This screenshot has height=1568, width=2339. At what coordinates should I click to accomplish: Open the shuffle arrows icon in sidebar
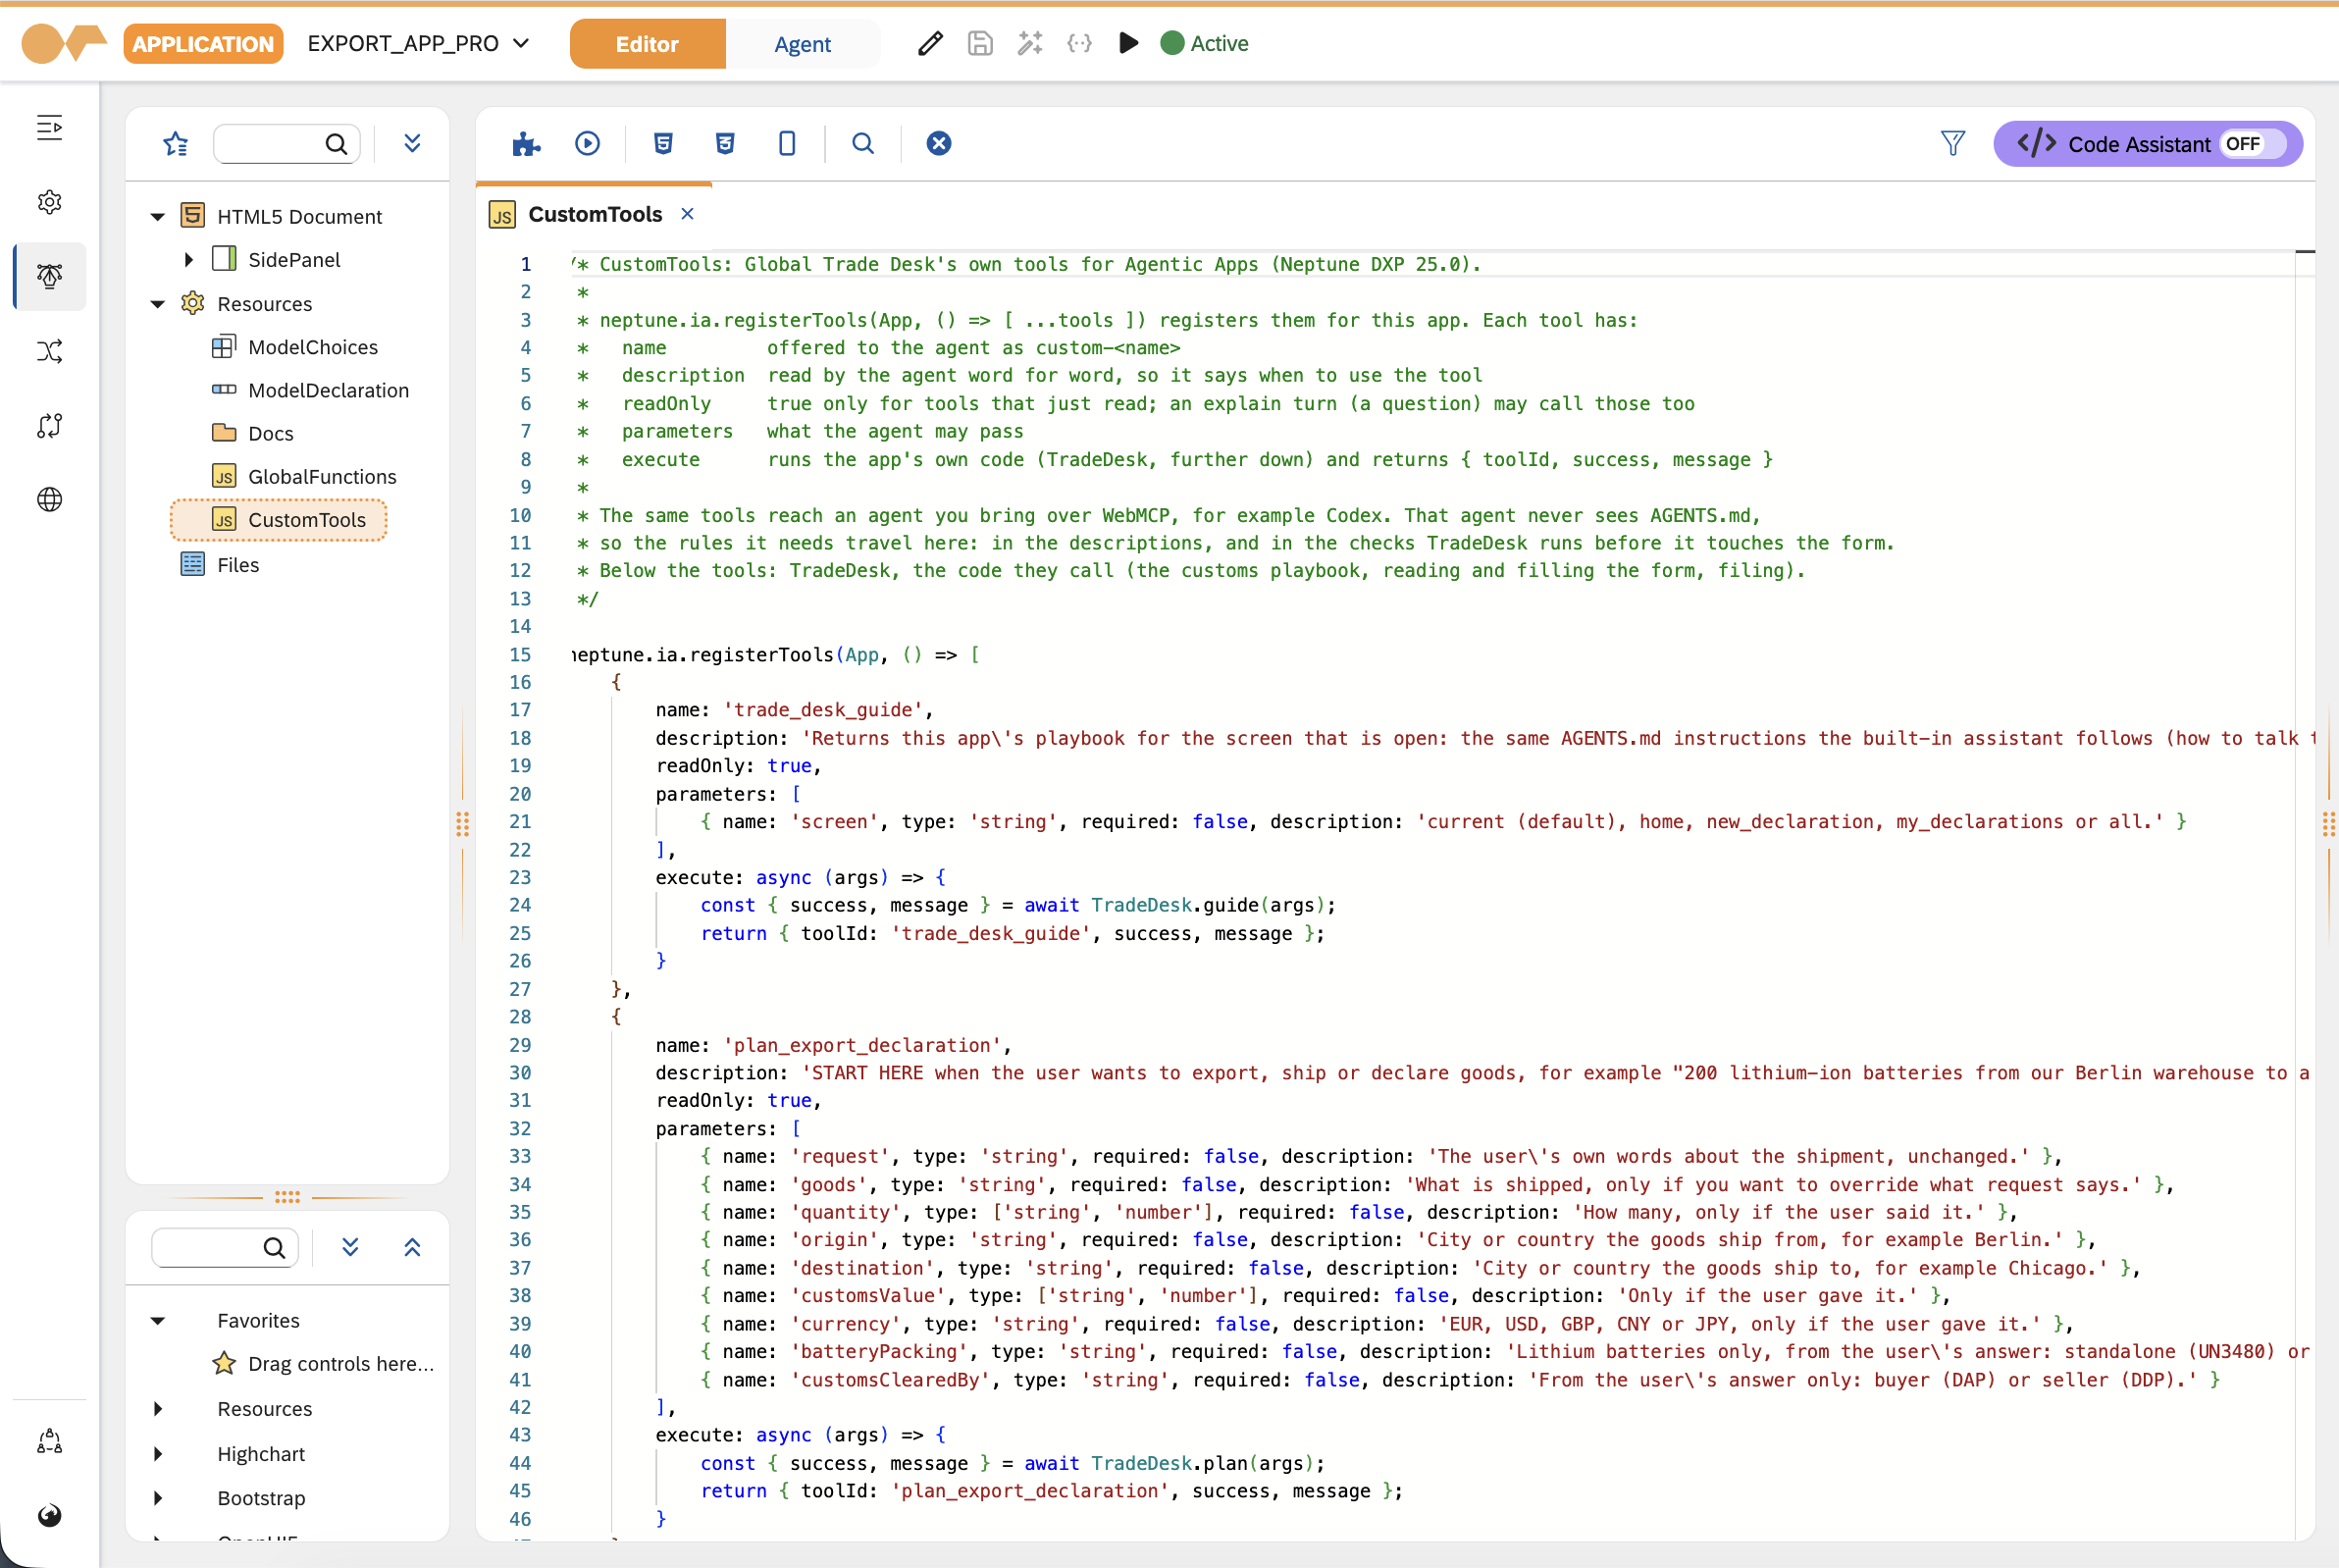pyautogui.click(x=49, y=351)
